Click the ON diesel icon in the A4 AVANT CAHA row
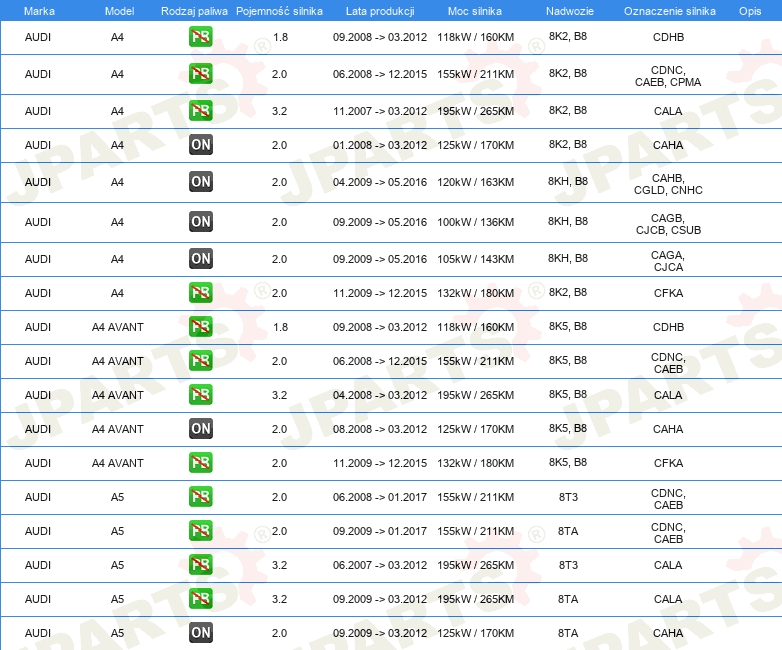782x650 pixels. pos(200,429)
